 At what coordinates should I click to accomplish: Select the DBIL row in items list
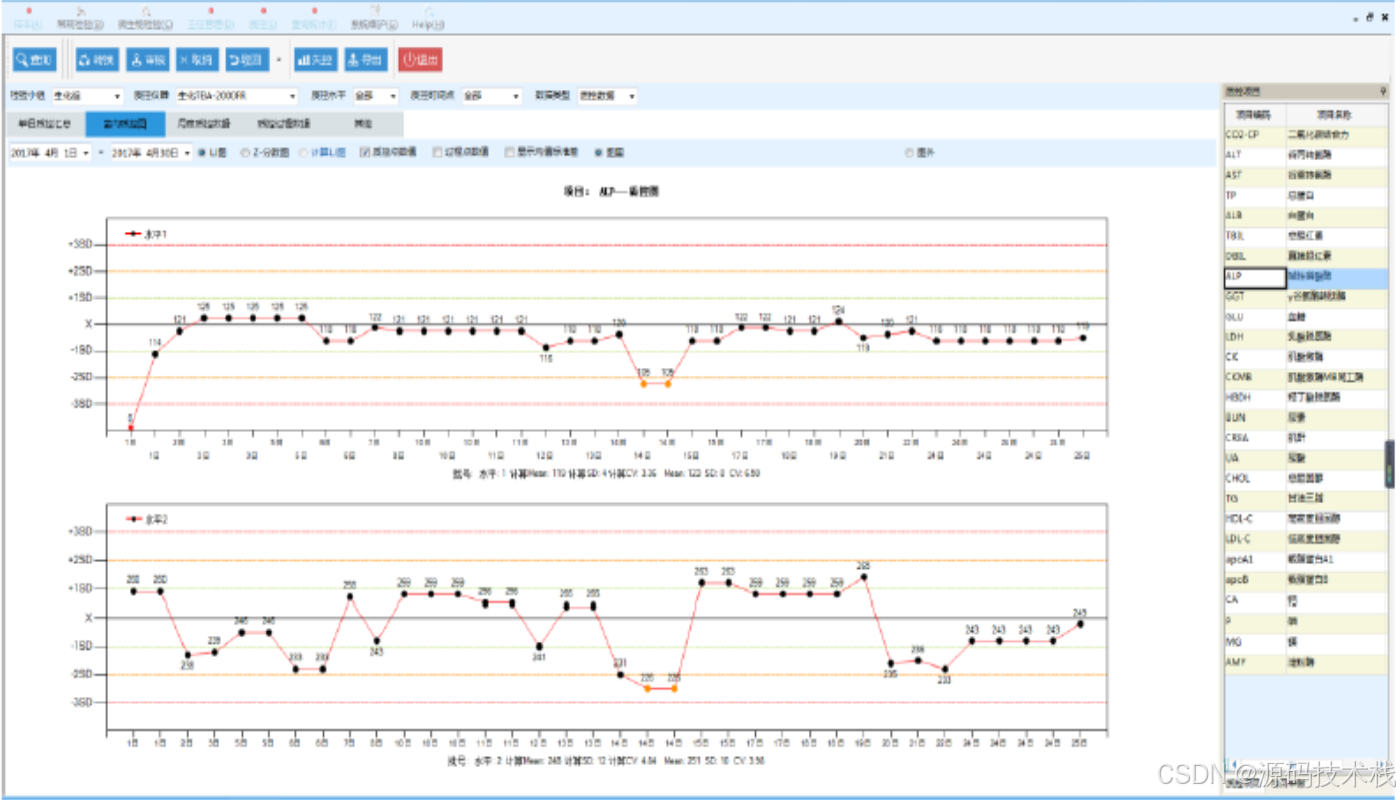tap(1306, 256)
